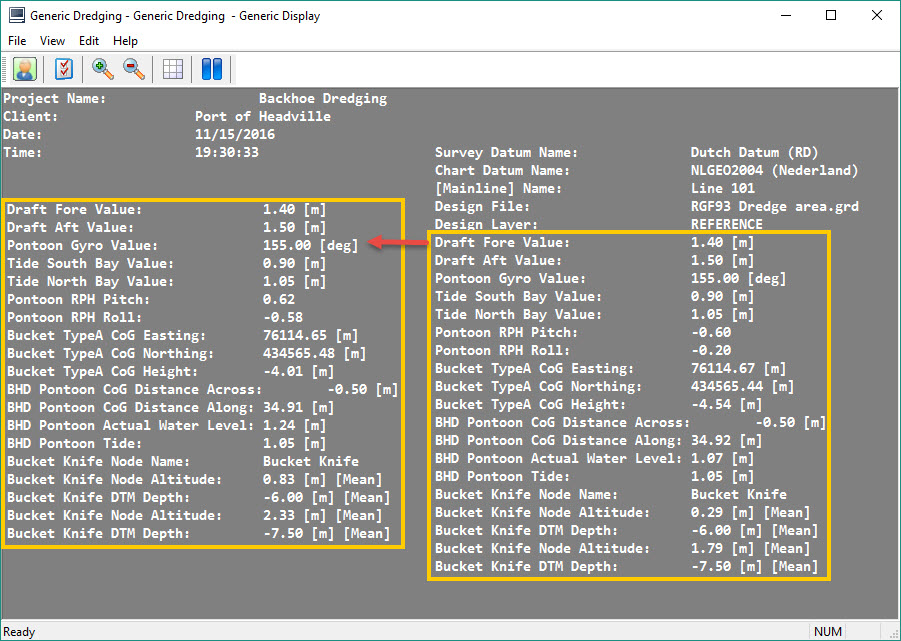This screenshot has height=641, width=901.
Task: Select the Design File RGF93 Dredge area.grd text
Action: [774, 207]
